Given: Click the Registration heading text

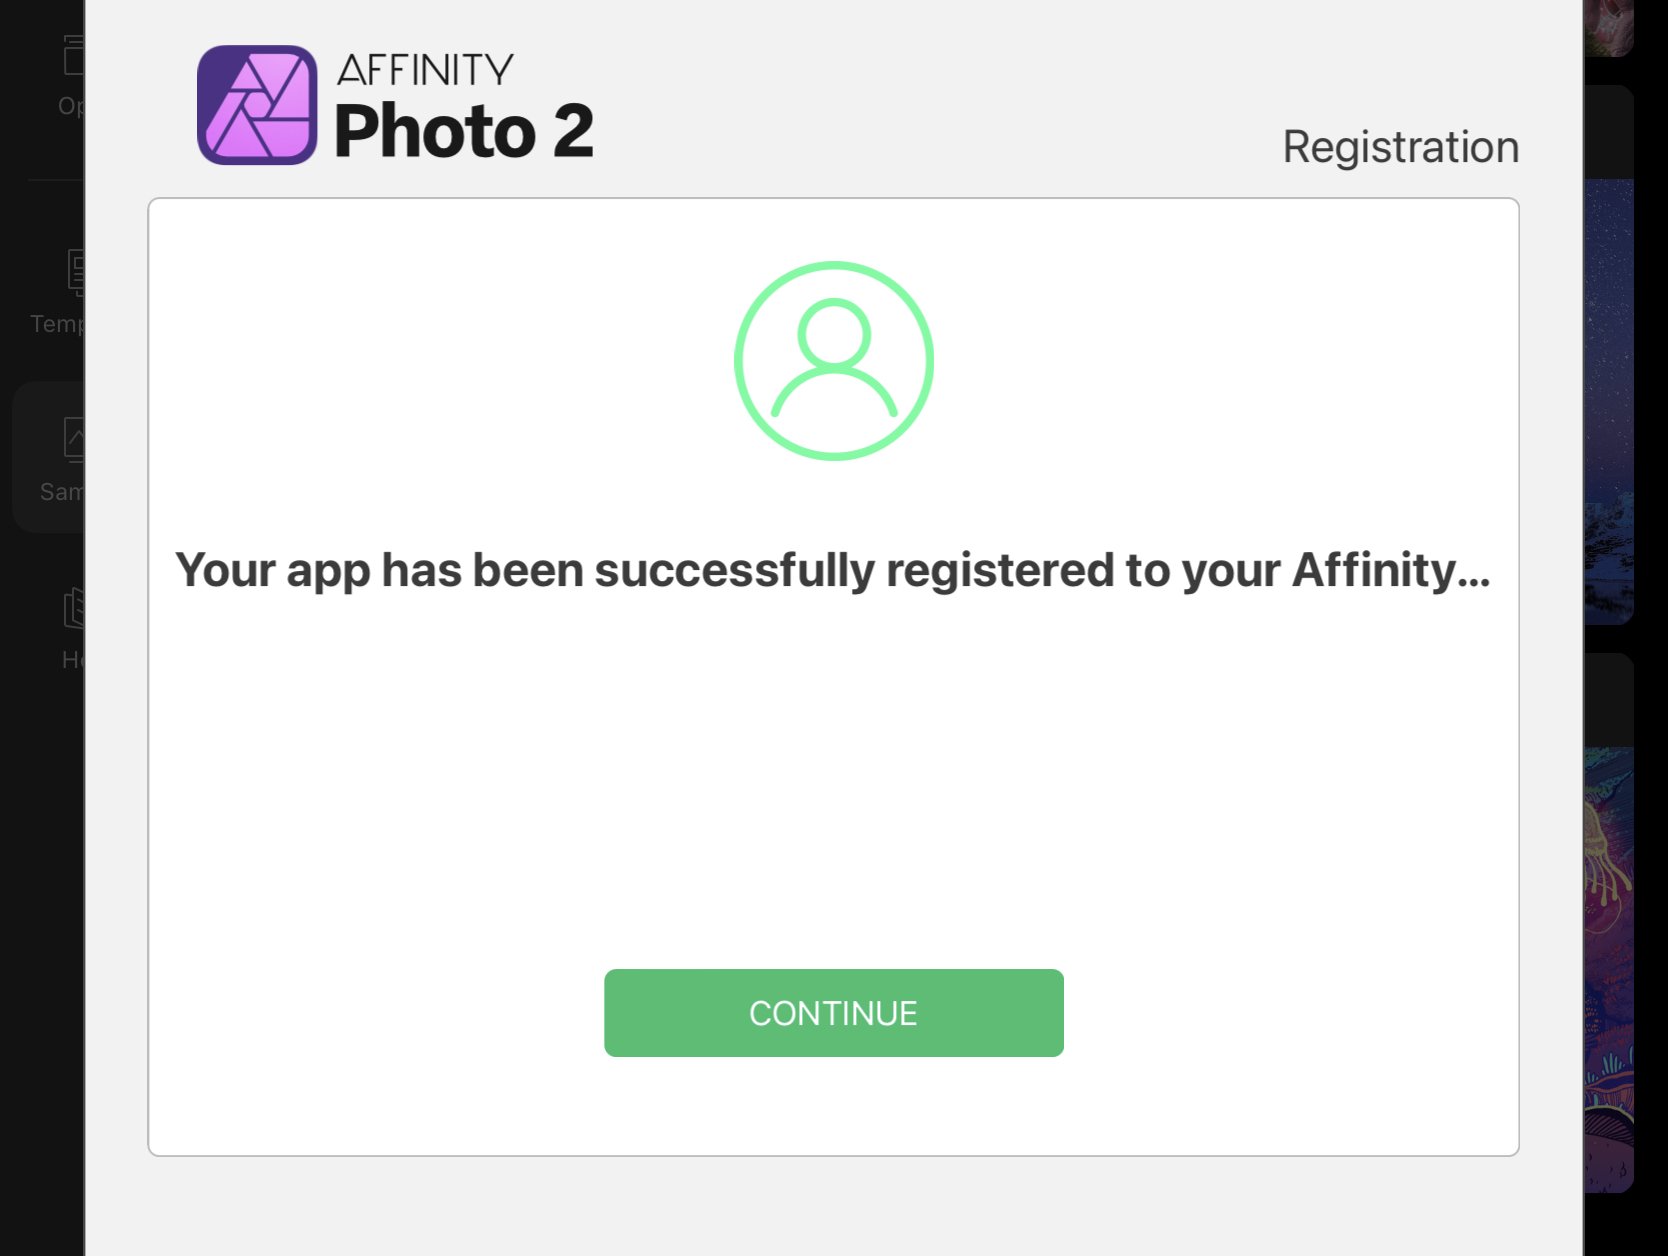Looking at the screenshot, I should (x=1400, y=147).
